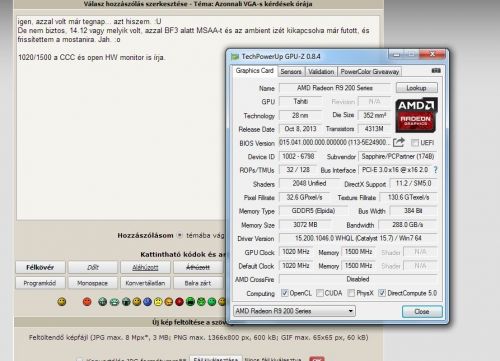
Task: Open the PowerColor Giveaway tab
Action: 370,72
